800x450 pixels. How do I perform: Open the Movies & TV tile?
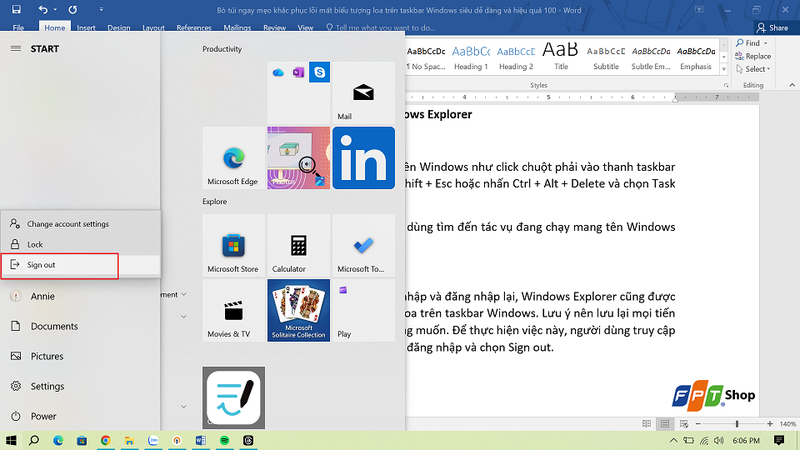(234, 310)
